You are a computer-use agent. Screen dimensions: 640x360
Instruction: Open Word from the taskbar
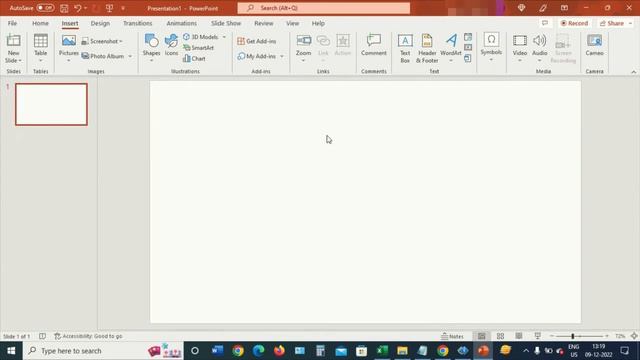tap(217, 351)
